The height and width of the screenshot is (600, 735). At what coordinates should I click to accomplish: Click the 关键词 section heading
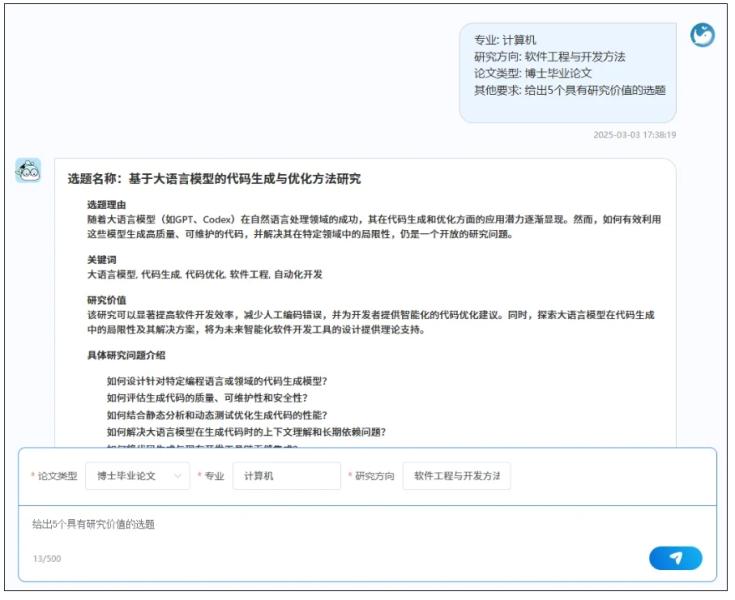tap(104, 259)
